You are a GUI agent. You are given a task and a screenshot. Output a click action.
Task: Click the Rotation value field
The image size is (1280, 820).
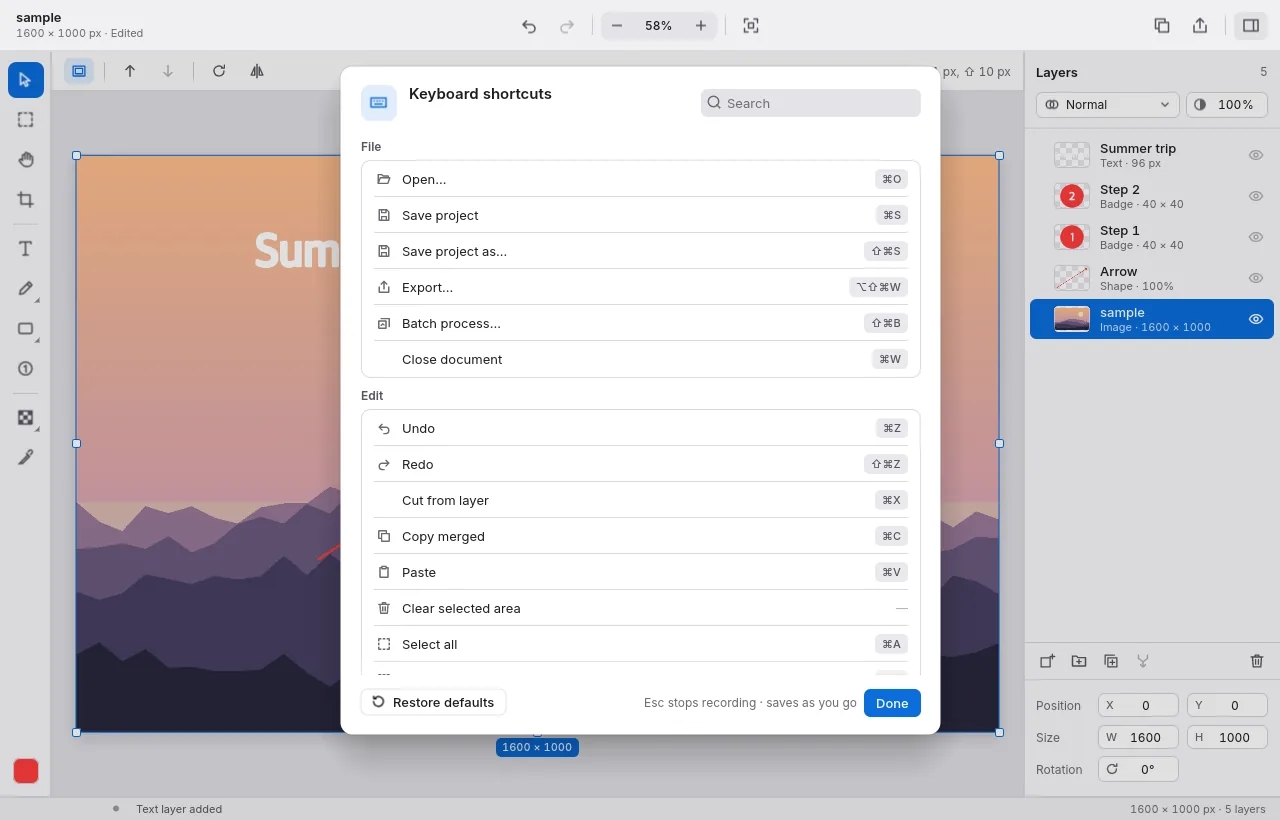tap(1138, 769)
